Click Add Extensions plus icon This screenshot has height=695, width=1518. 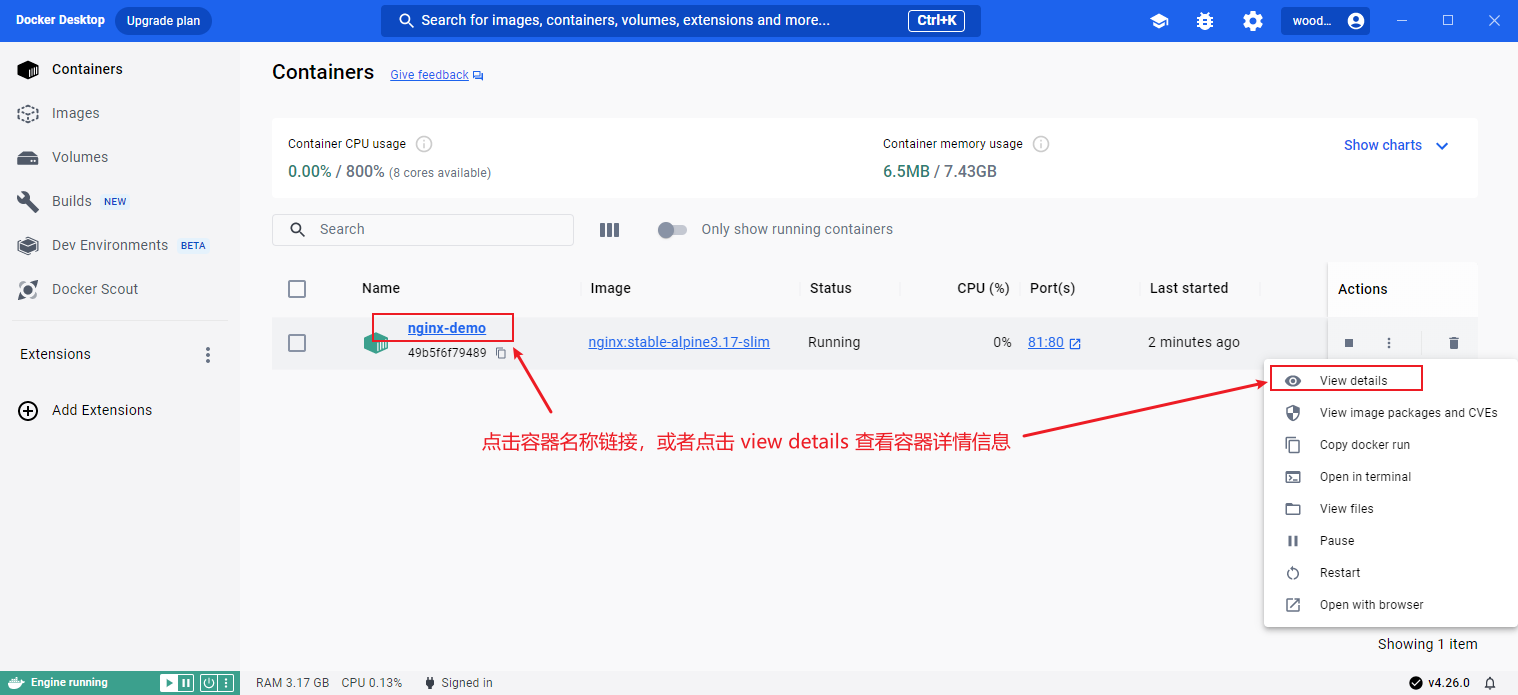(x=28, y=411)
